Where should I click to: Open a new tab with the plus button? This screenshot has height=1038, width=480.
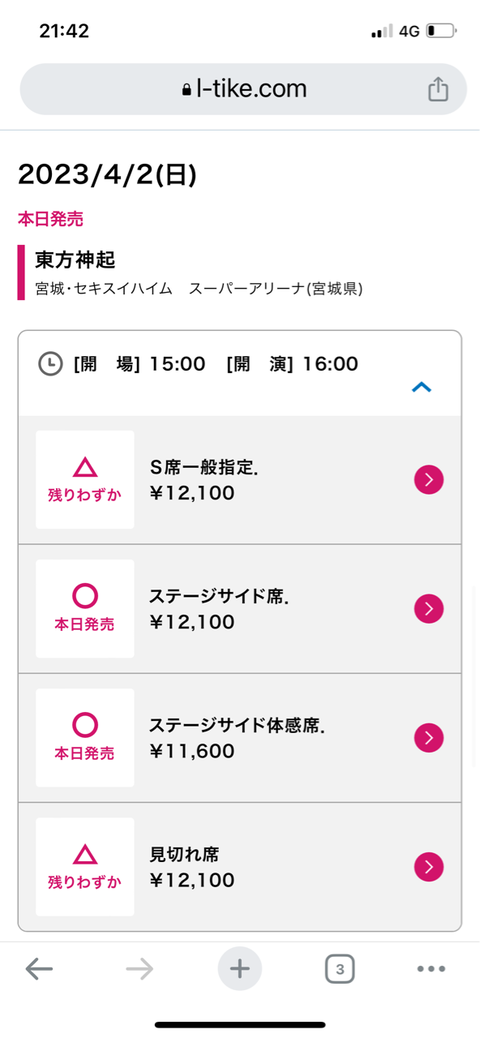240,969
